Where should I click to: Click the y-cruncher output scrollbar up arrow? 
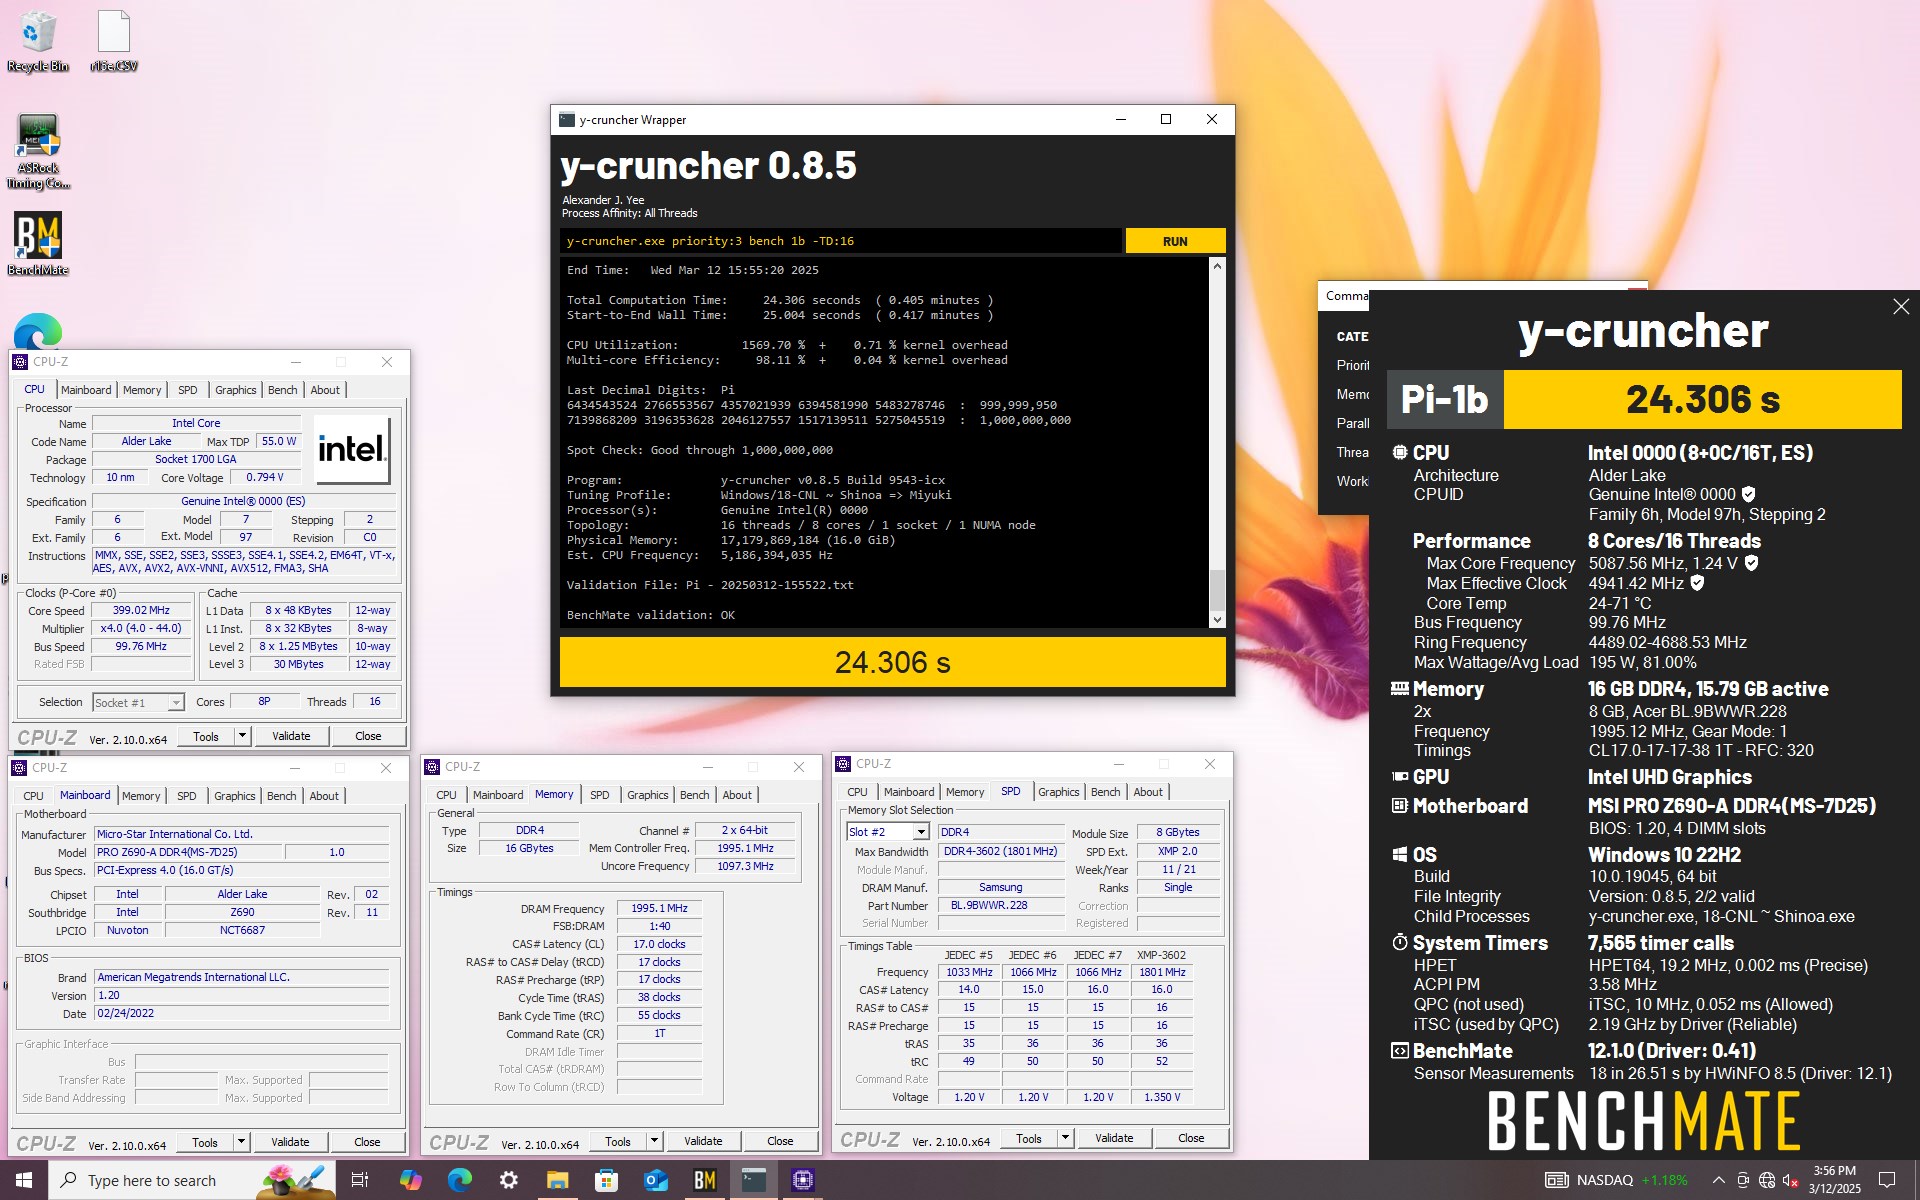[x=1217, y=266]
